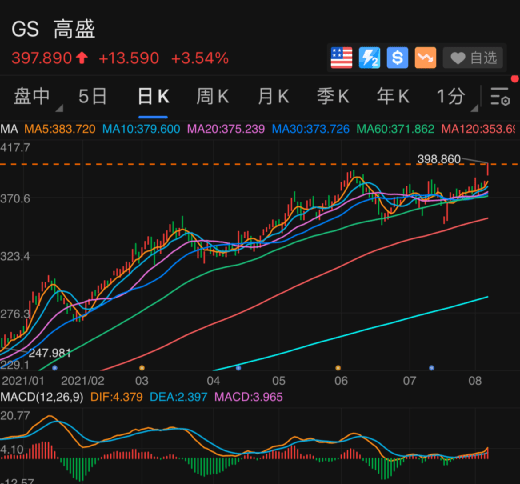Click the 08 date axis label

tap(475, 381)
